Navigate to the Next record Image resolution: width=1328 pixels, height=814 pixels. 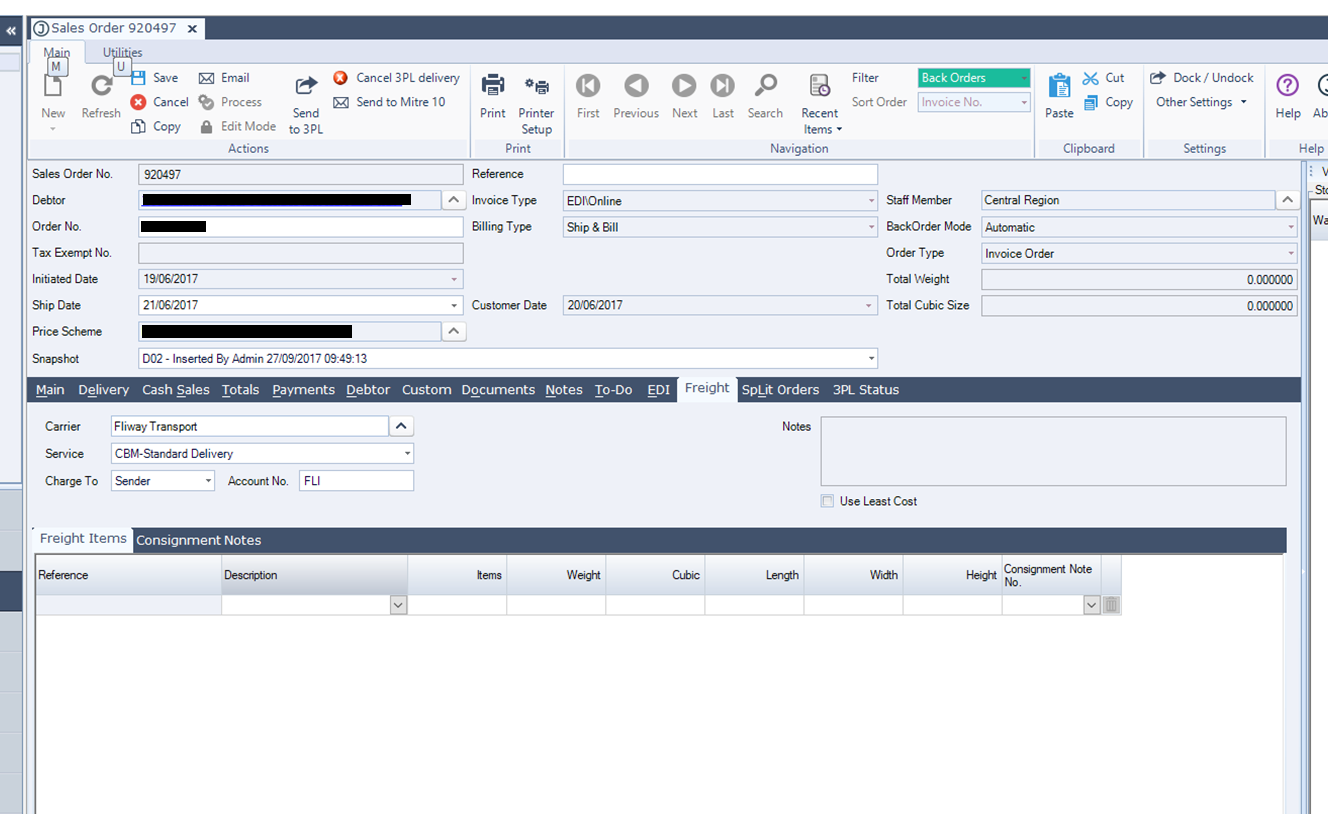pos(684,86)
